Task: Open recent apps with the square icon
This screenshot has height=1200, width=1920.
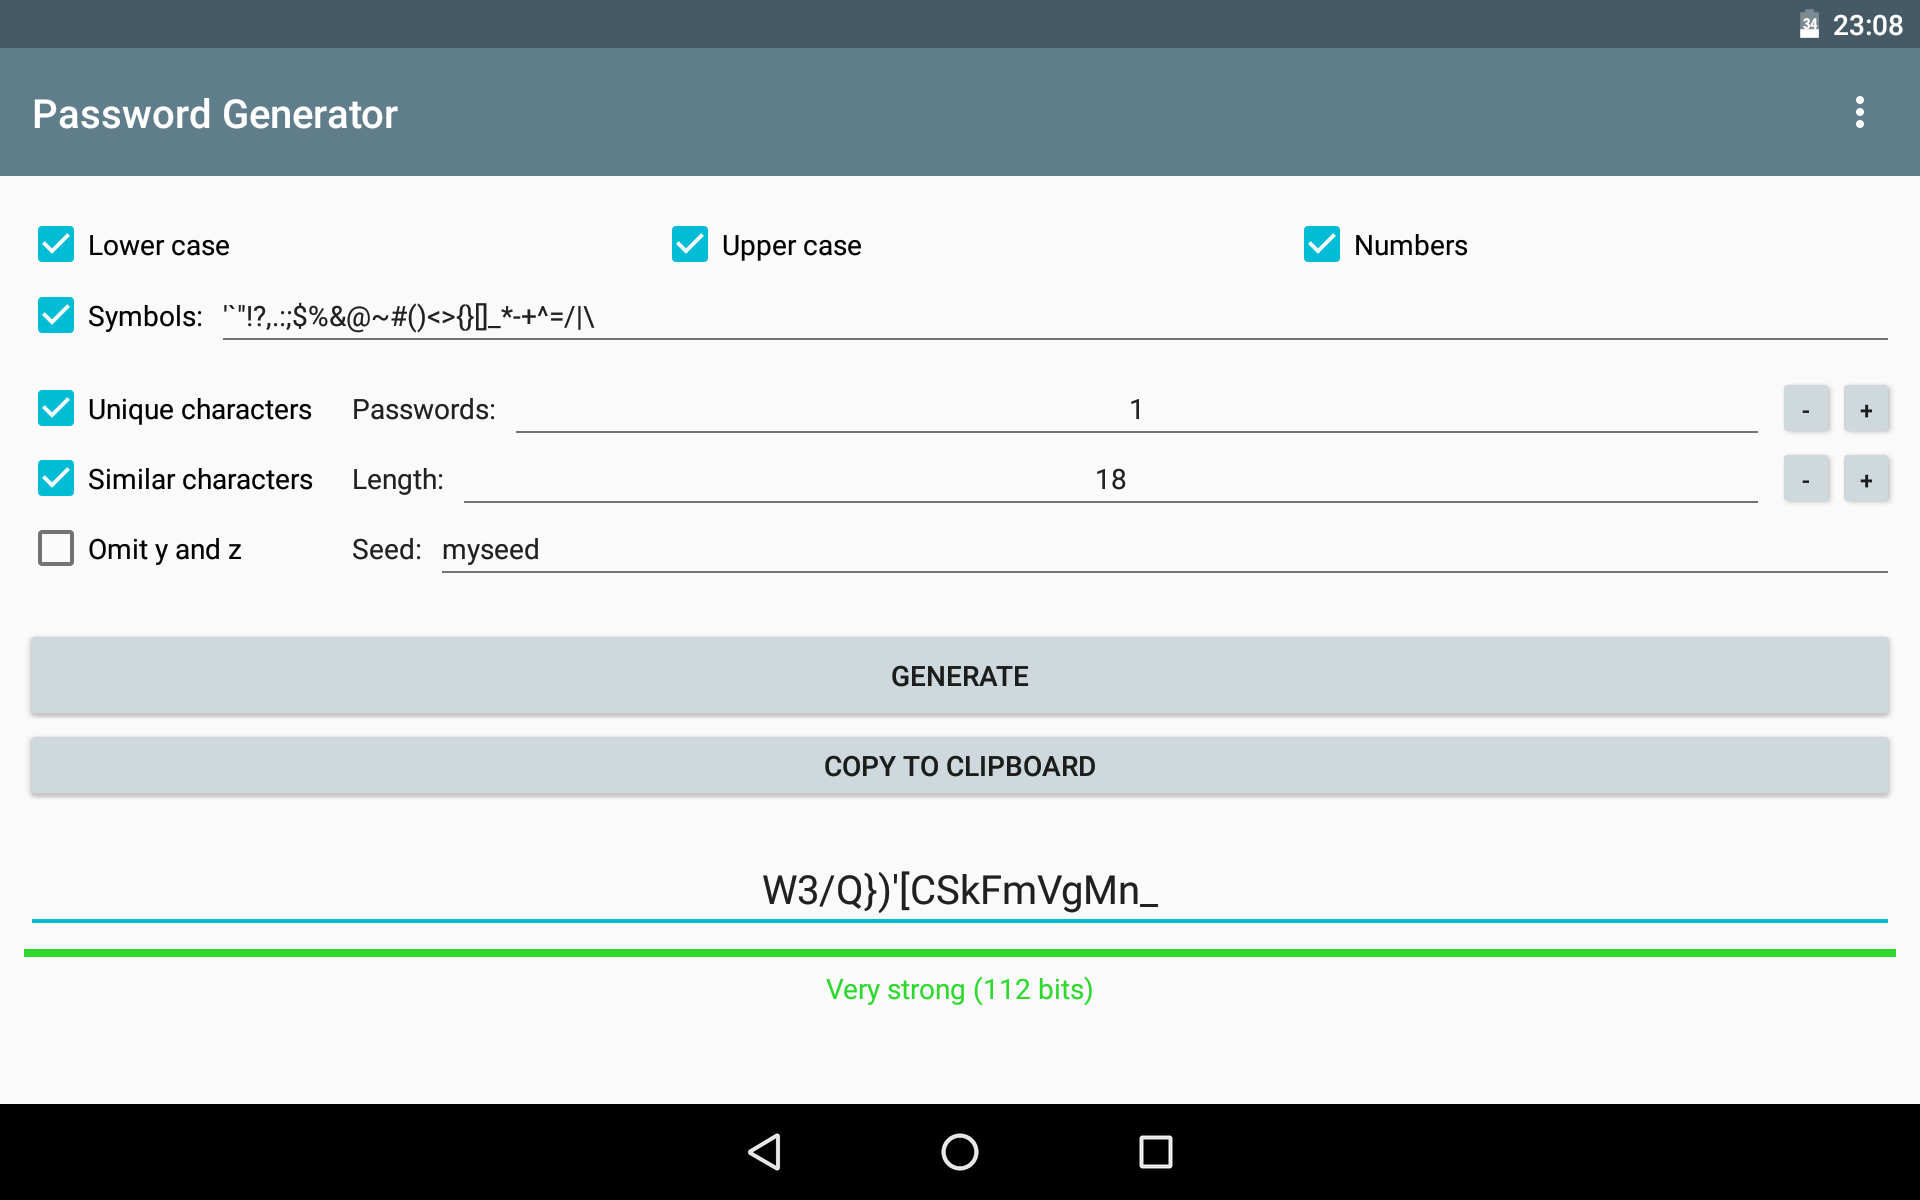Action: tap(1156, 1152)
